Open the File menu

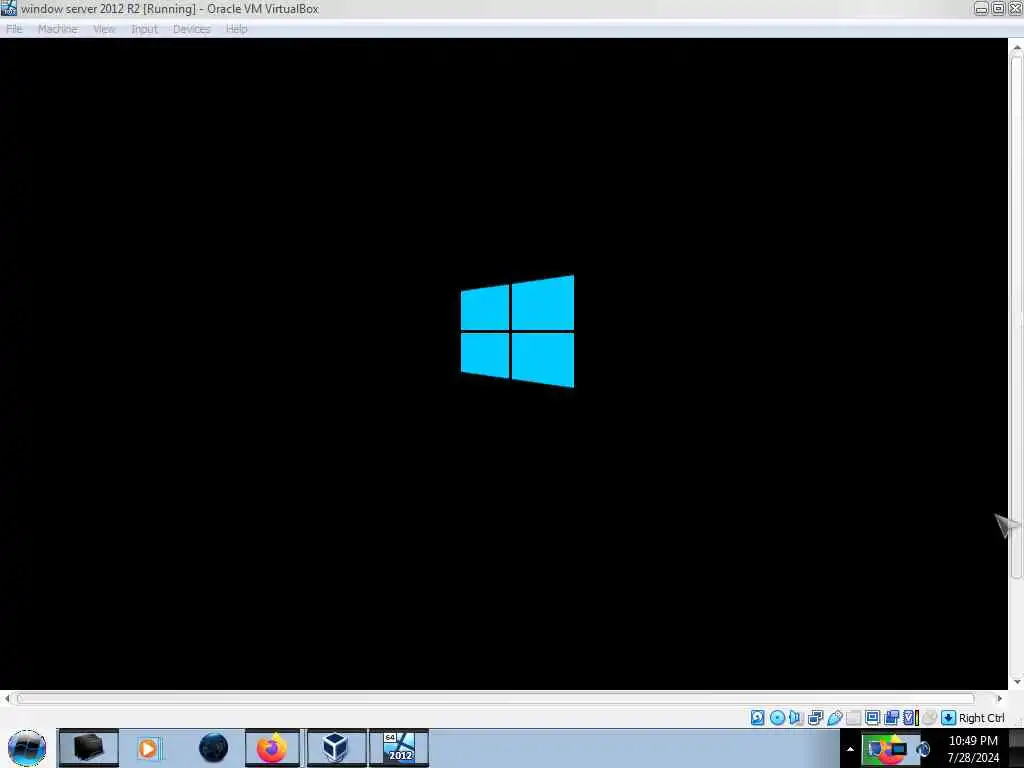click(14, 29)
